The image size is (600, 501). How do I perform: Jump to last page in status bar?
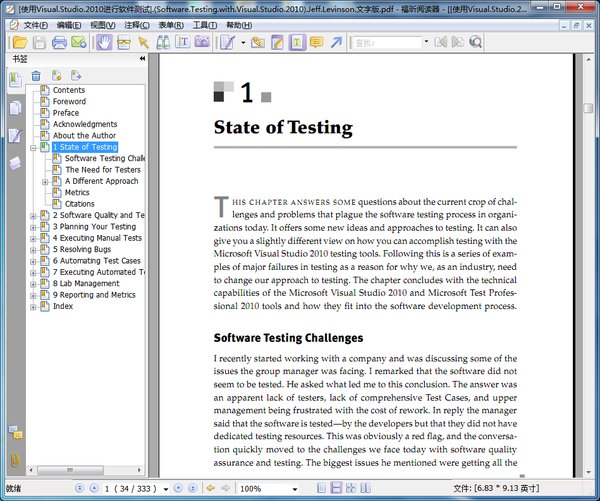coord(193,488)
